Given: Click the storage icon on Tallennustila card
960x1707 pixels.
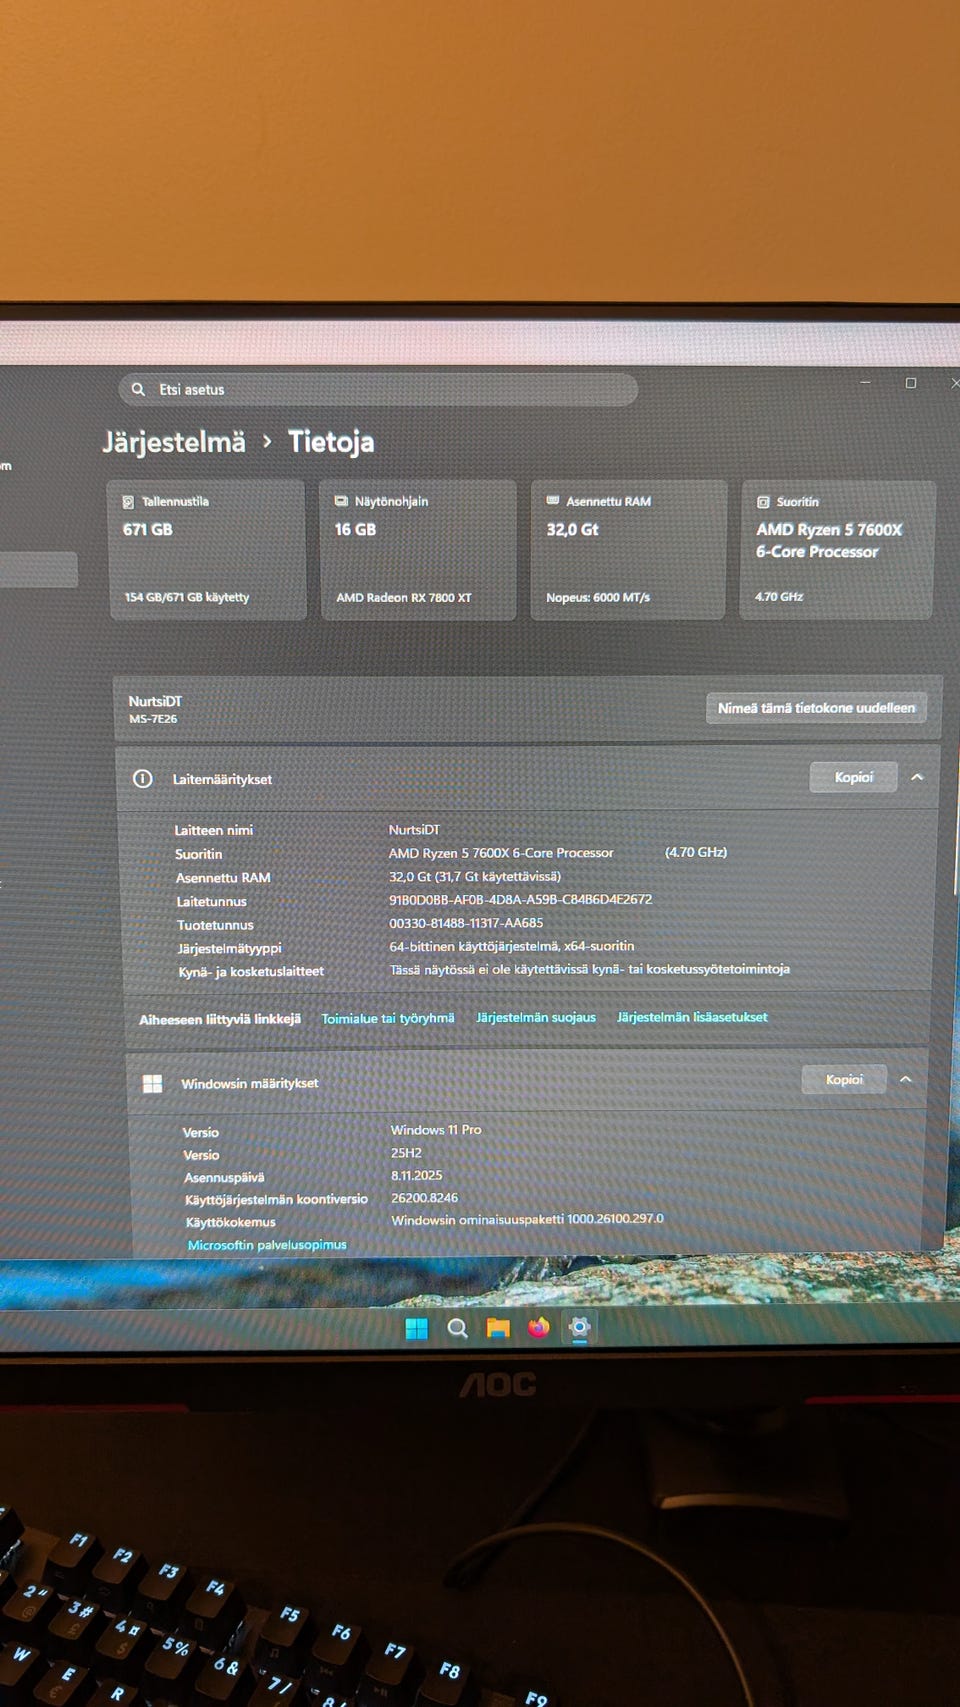Looking at the screenshot, I should pyautogui.click(x=128, y=502).
